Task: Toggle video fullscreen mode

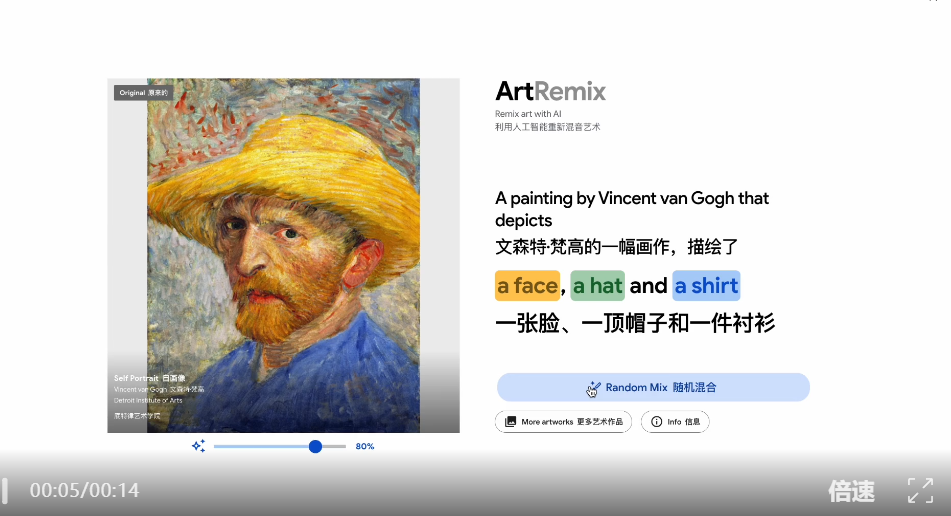Action: pyautogui.click(x=920, y=490)
